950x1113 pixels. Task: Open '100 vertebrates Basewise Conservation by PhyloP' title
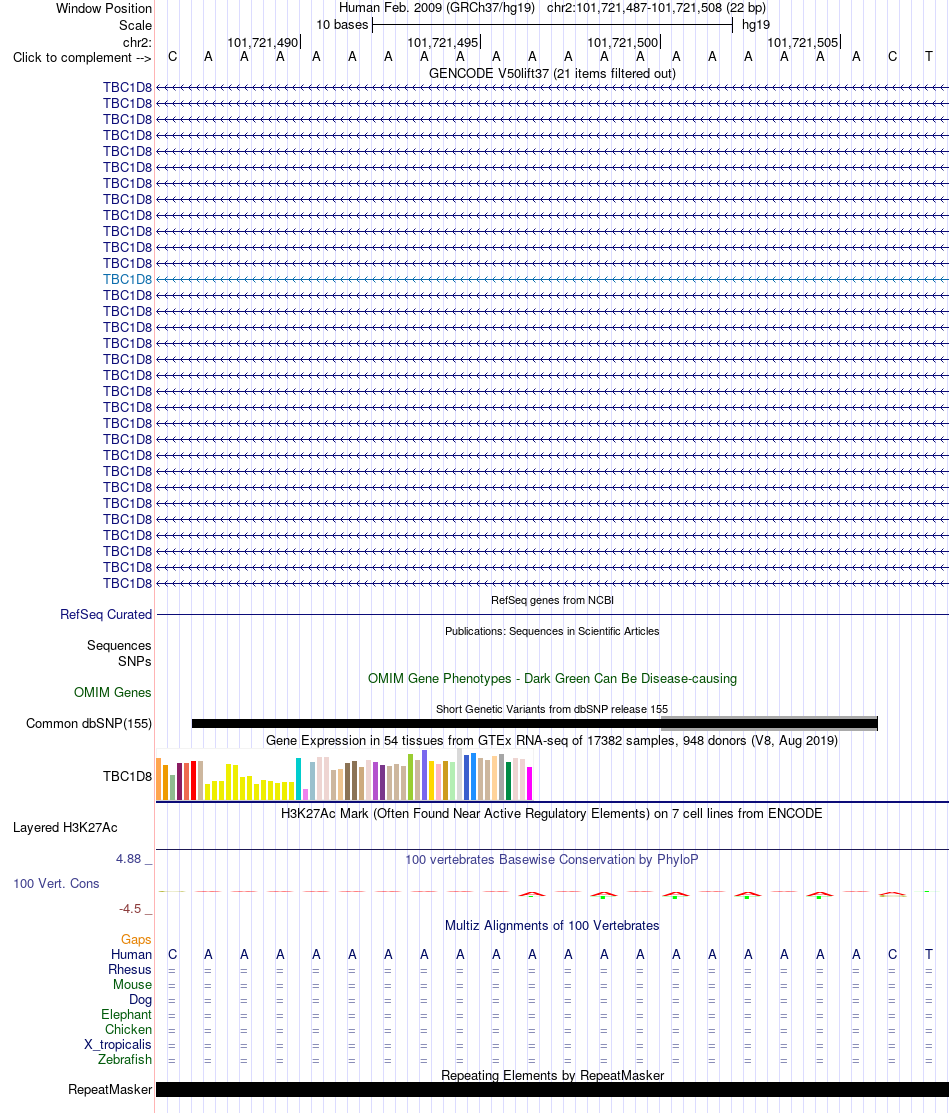coord(552,860)
